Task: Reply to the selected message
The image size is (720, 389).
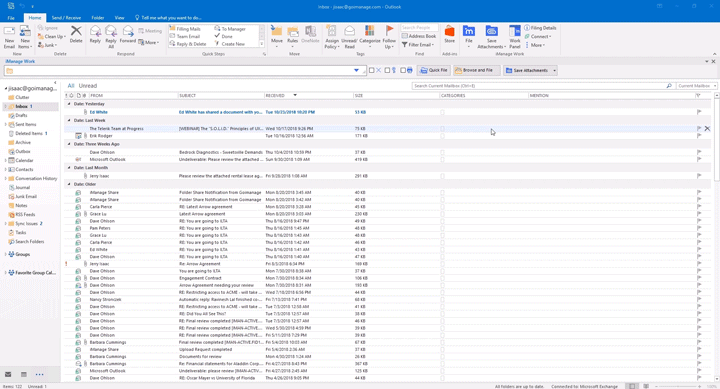Action: click(x=95, y=35)
